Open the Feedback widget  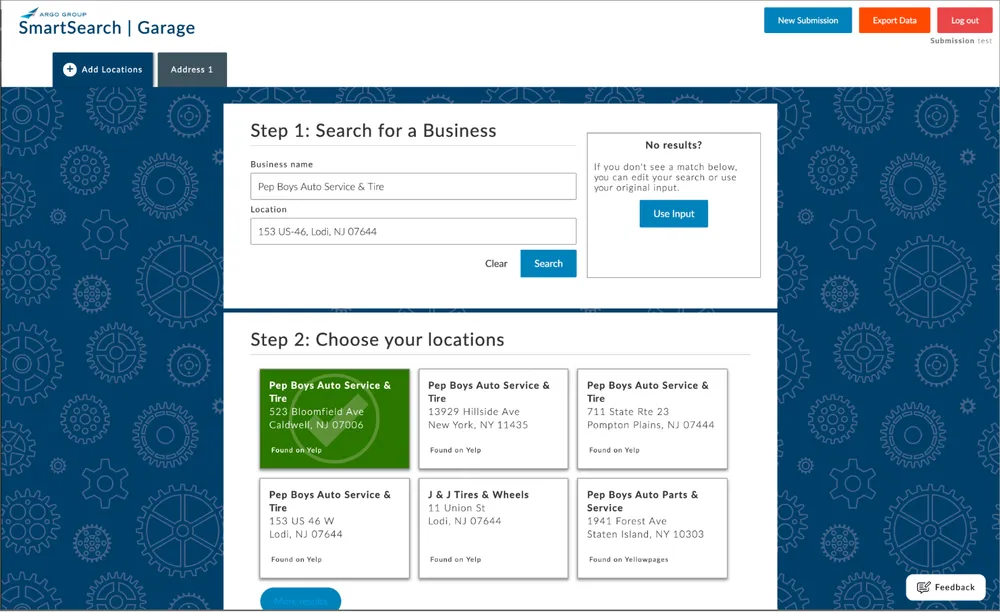tap(945, 587)
